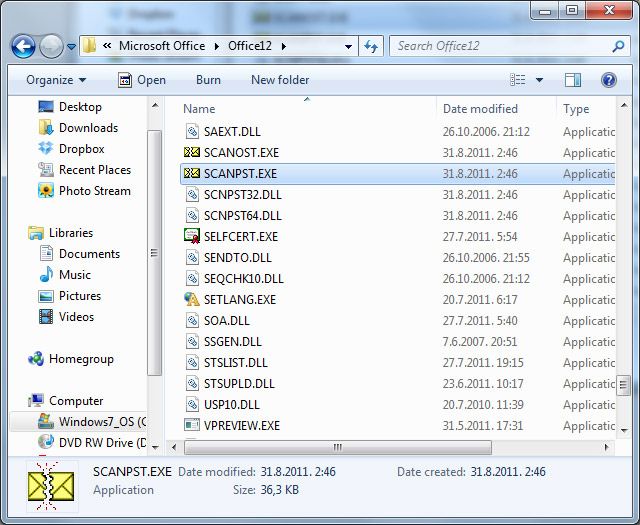Toggle the preview pane
The height and width of the screenshot is (525, 640).
[x=573, y=80]
